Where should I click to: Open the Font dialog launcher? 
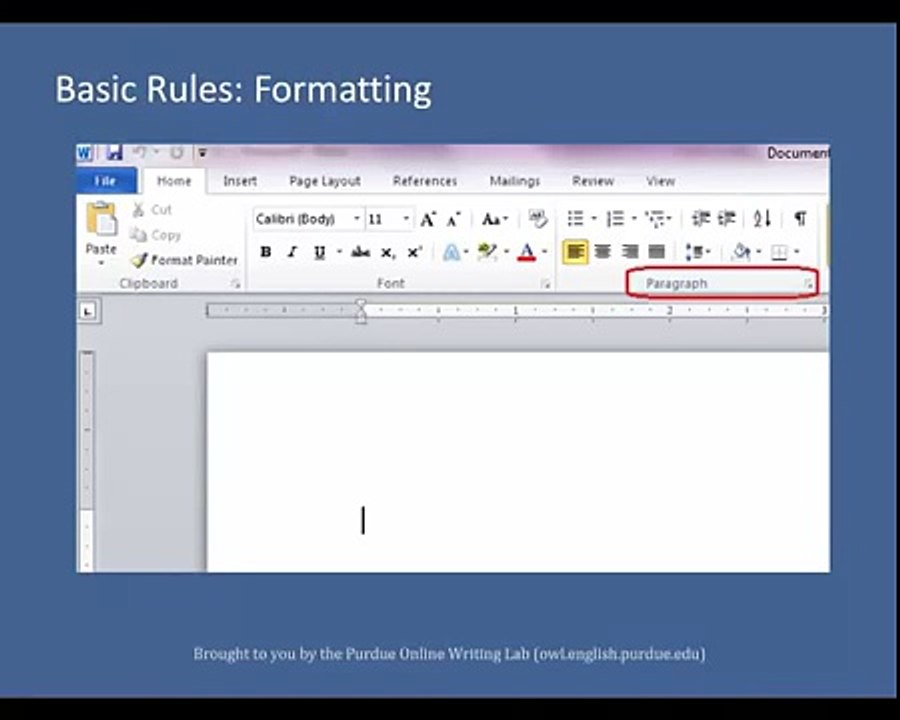point(545,284)
